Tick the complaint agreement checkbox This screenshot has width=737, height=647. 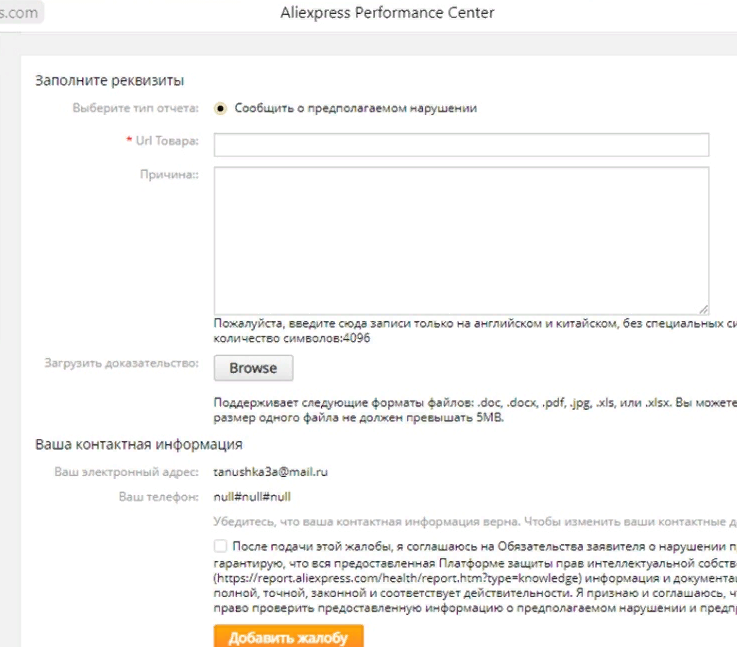click(220, 546)
